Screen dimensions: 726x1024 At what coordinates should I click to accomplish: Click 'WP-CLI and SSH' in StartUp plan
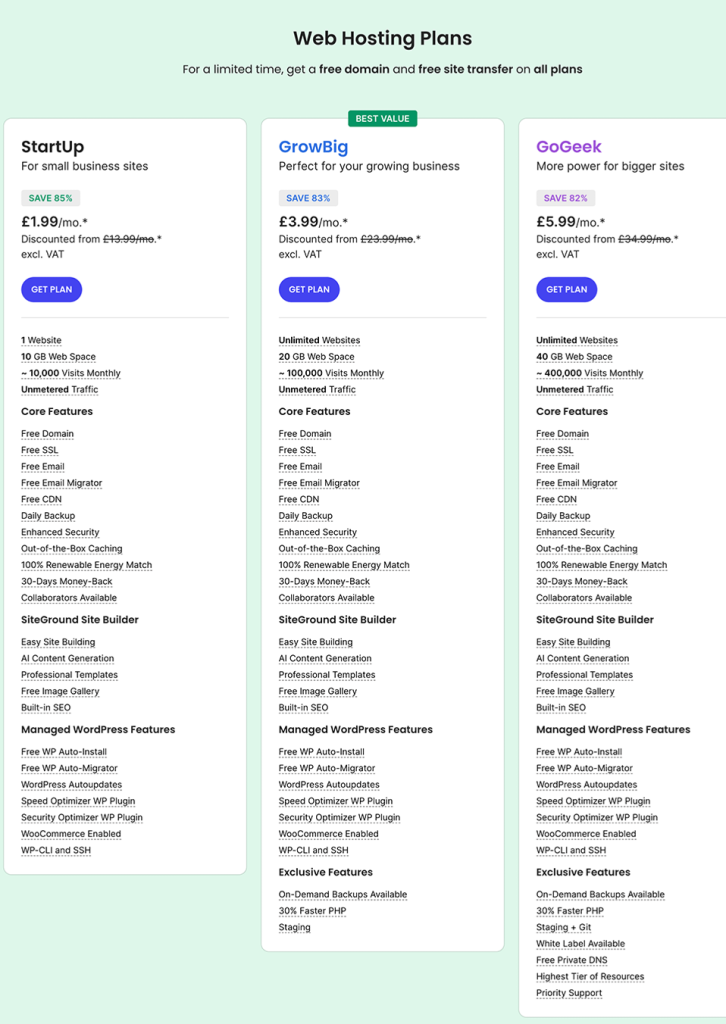(56, 850)
